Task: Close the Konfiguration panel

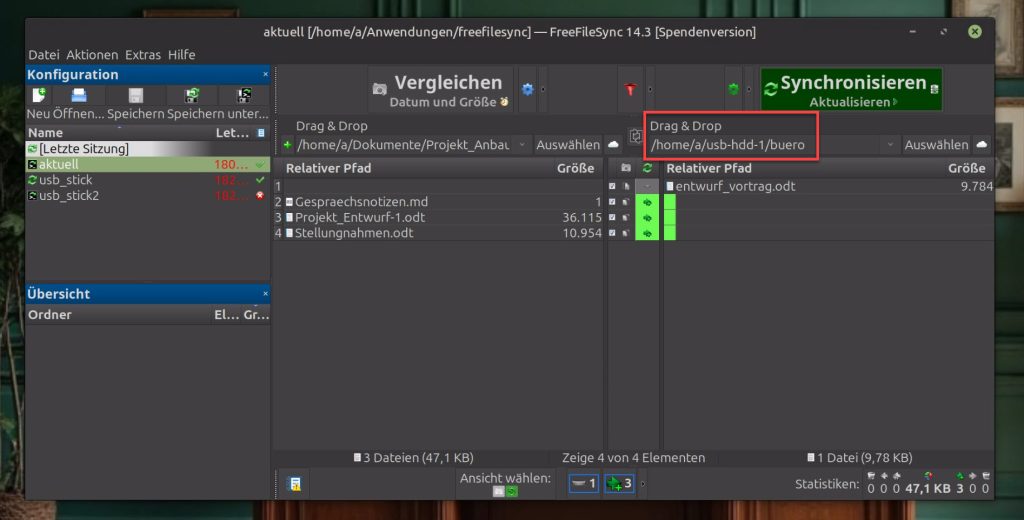Action: pos(265,74)
